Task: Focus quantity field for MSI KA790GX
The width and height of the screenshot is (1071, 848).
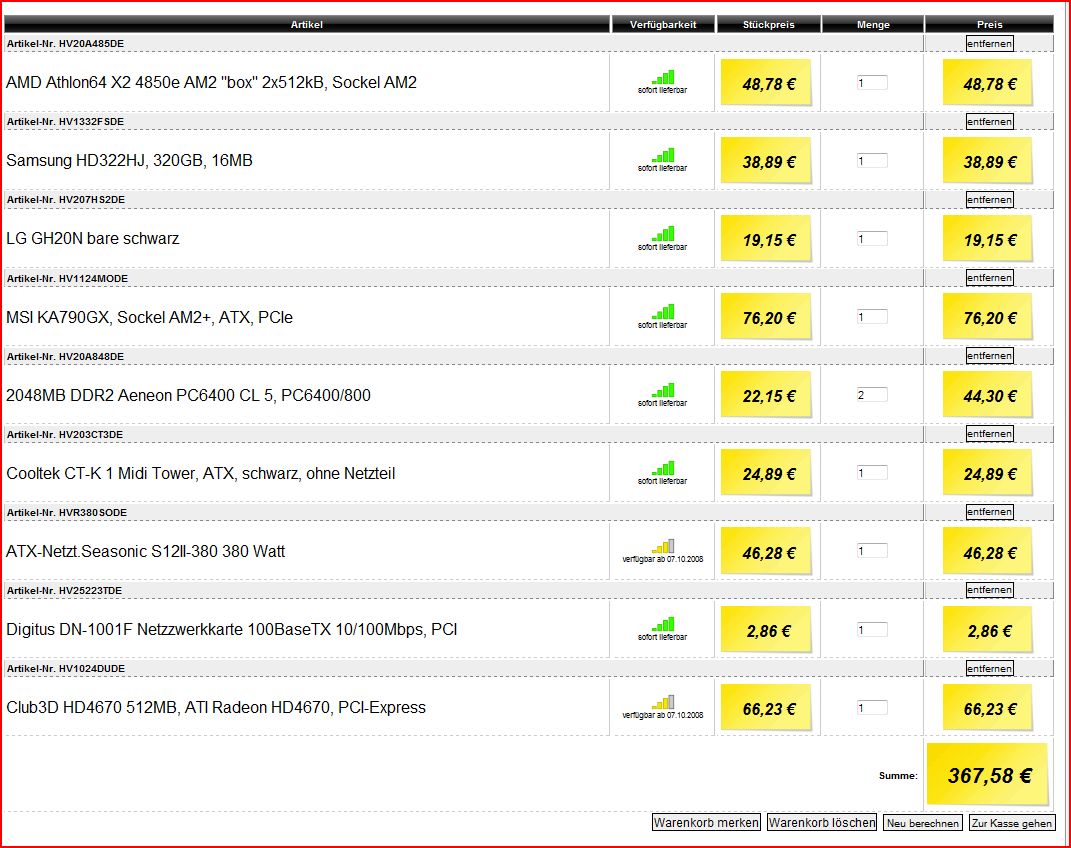Action: coord(872,317)
